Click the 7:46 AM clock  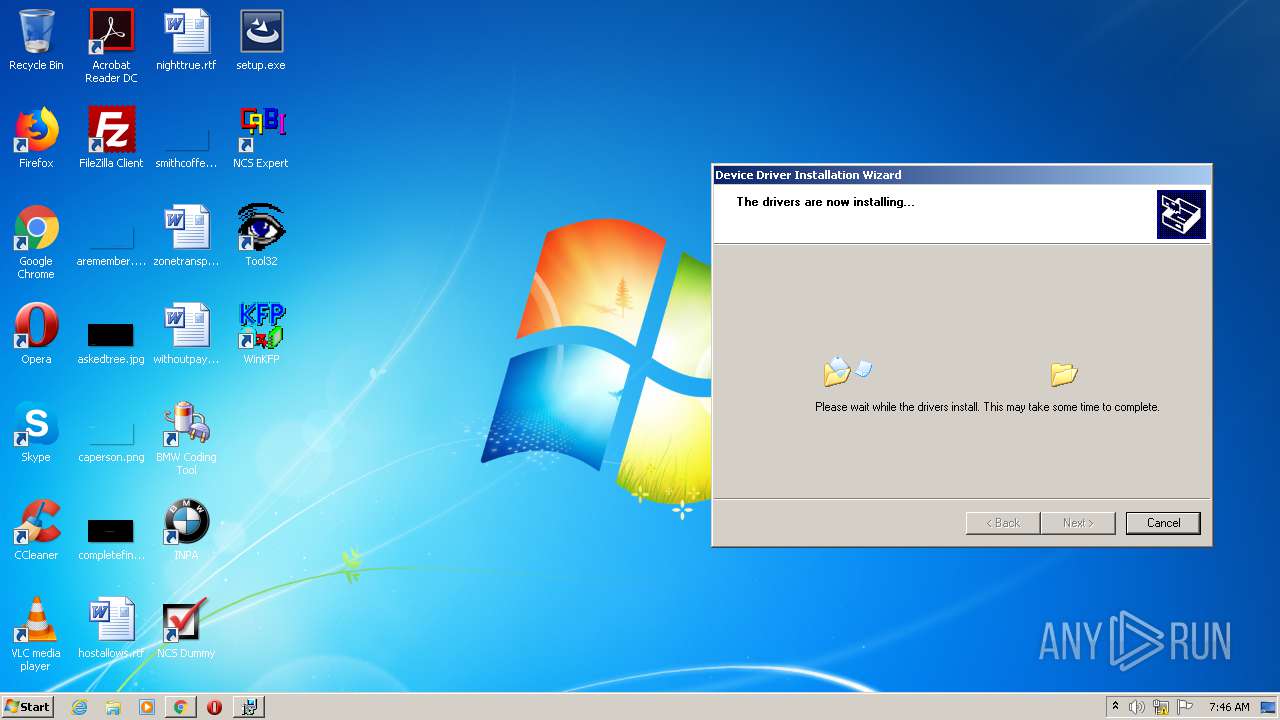tap(1229, 707)
